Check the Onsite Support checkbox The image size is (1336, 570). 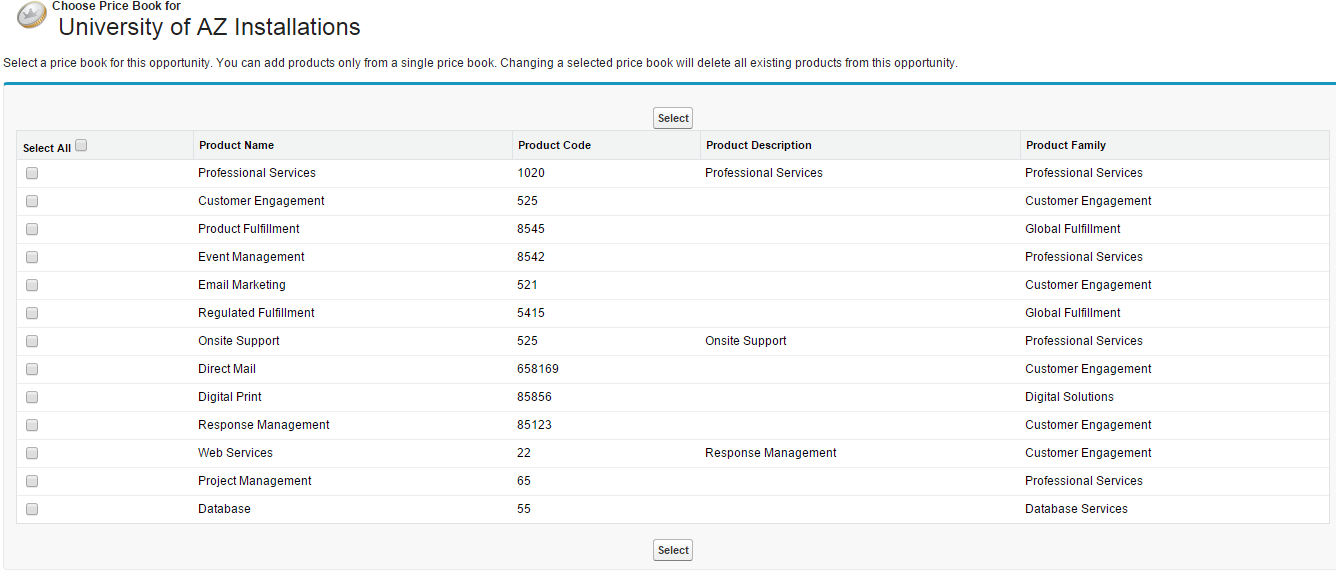(32, 341)
